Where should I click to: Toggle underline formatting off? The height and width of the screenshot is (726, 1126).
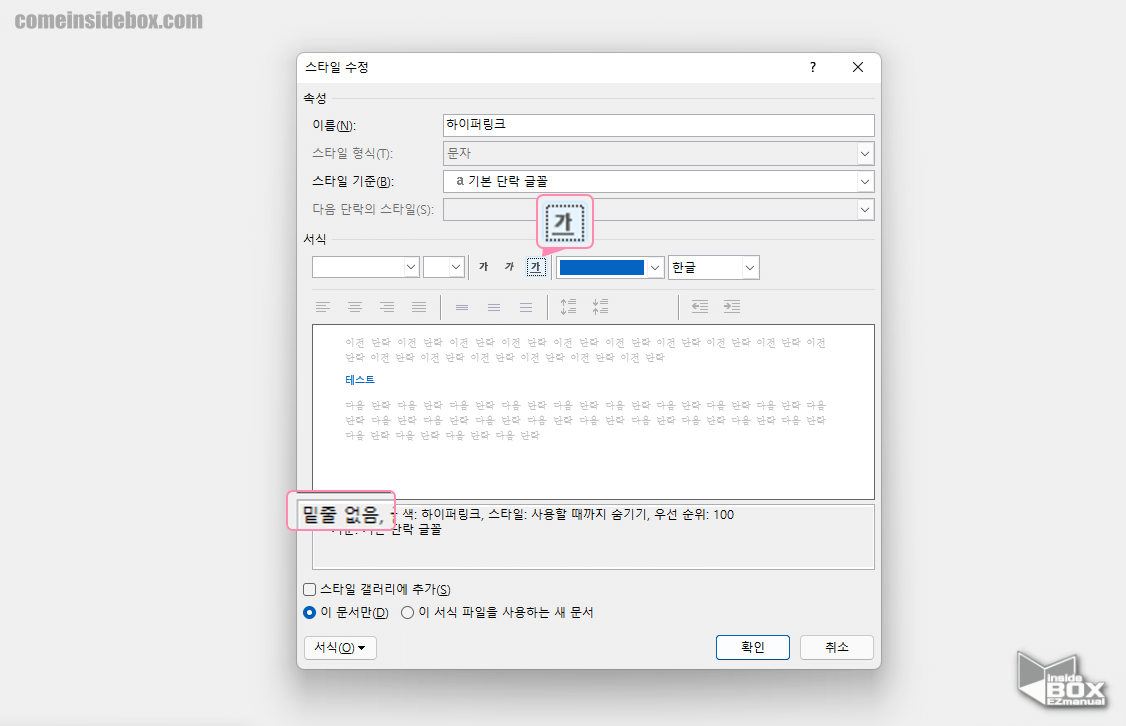[x=537, y=267]
